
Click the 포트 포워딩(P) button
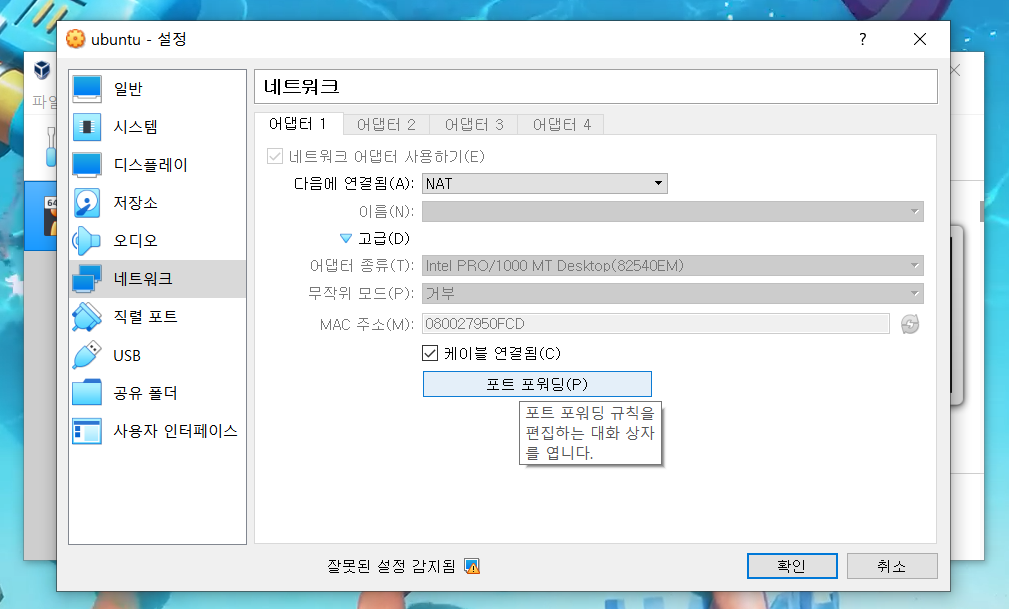(537, 384)
